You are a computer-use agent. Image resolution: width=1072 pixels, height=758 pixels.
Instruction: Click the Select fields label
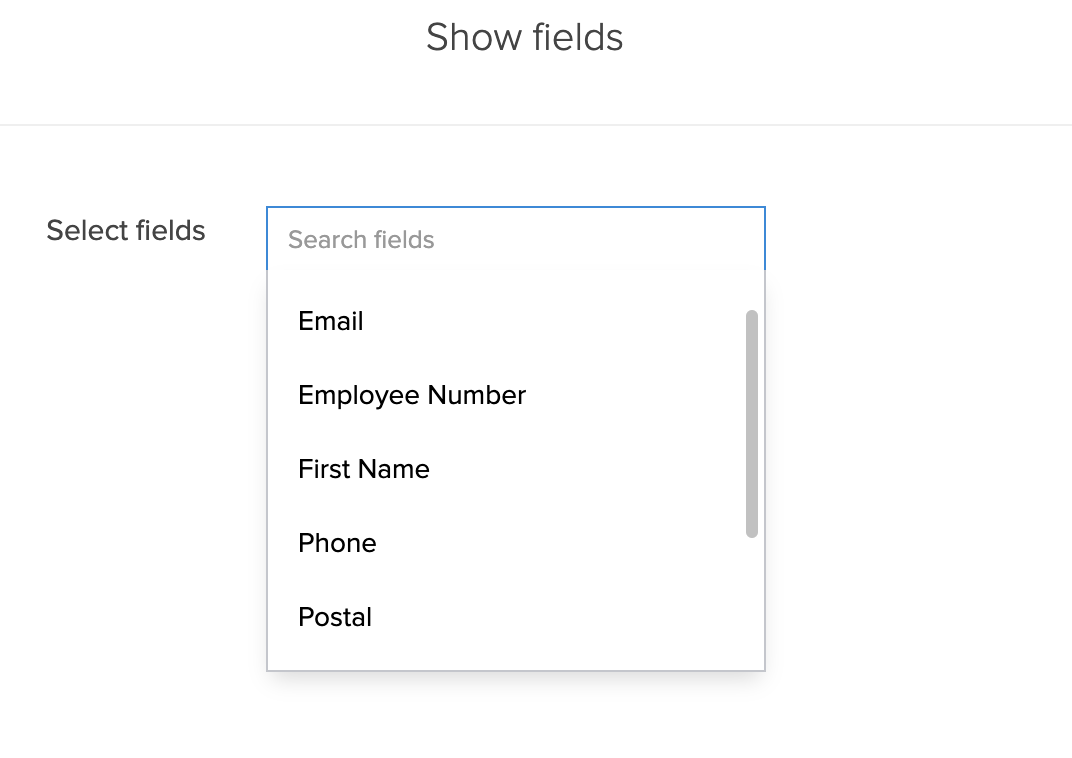point(126,230)
